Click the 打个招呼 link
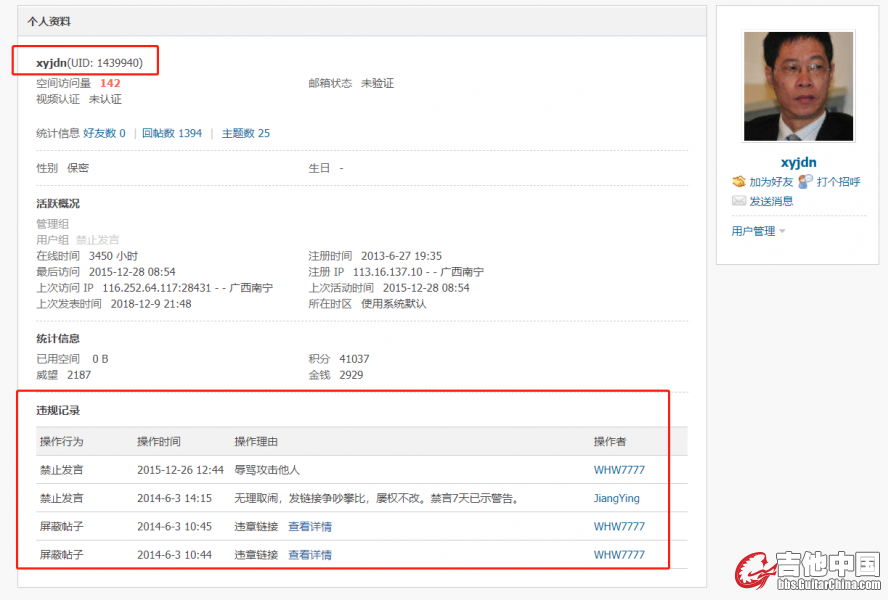Viewport: 888px width, 600px height. pyautogui.click(x=838, y=182)
